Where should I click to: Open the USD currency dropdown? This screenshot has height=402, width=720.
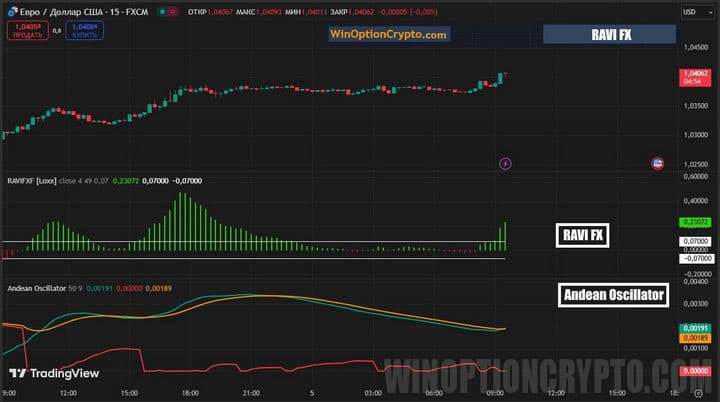[693, 12]
